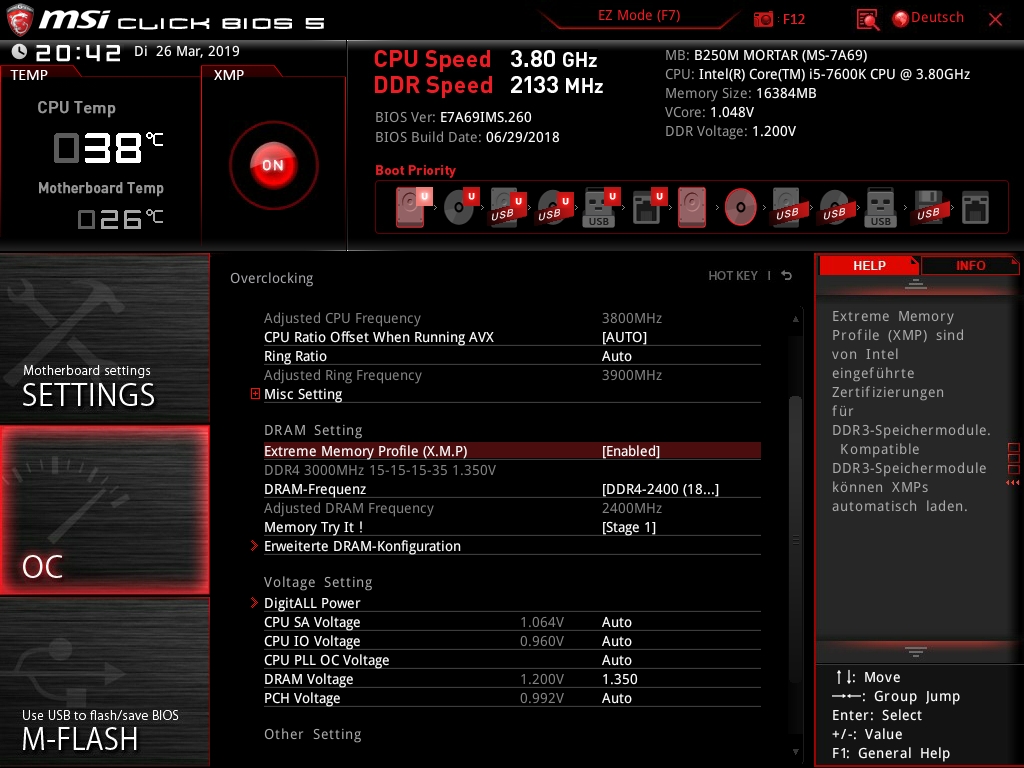Click the Adjusted CPU Frequency 3800MHz row
The image size is (1024, 768).
[512, 318]
